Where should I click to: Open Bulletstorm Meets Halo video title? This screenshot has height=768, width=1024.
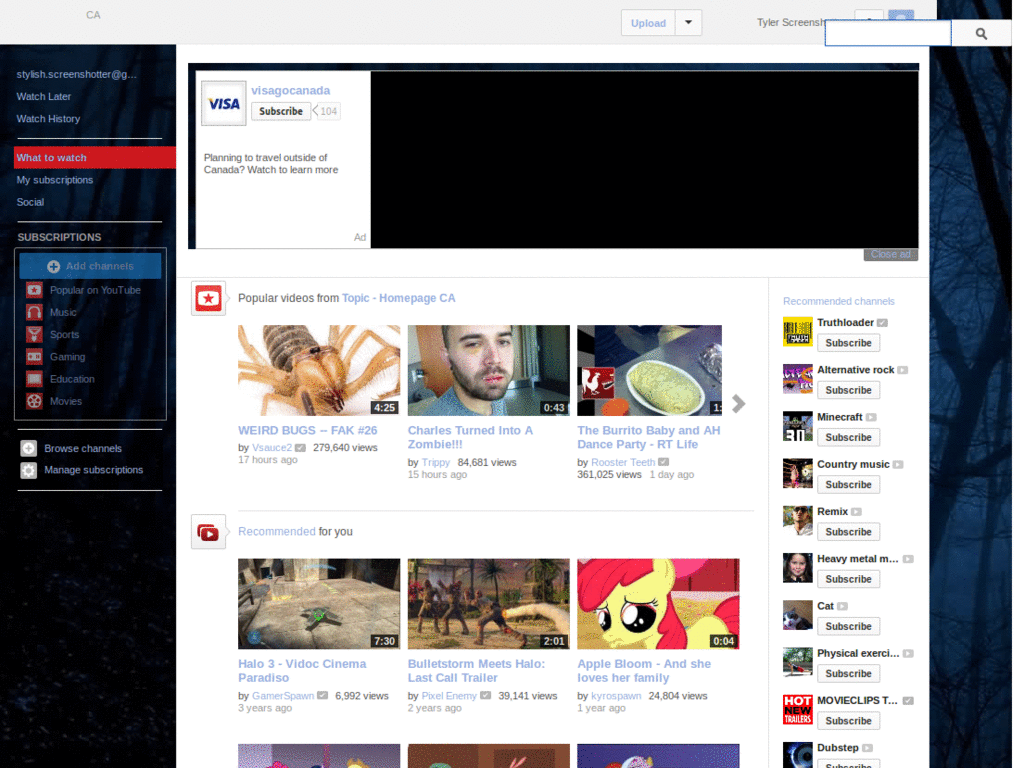[476, 671]
